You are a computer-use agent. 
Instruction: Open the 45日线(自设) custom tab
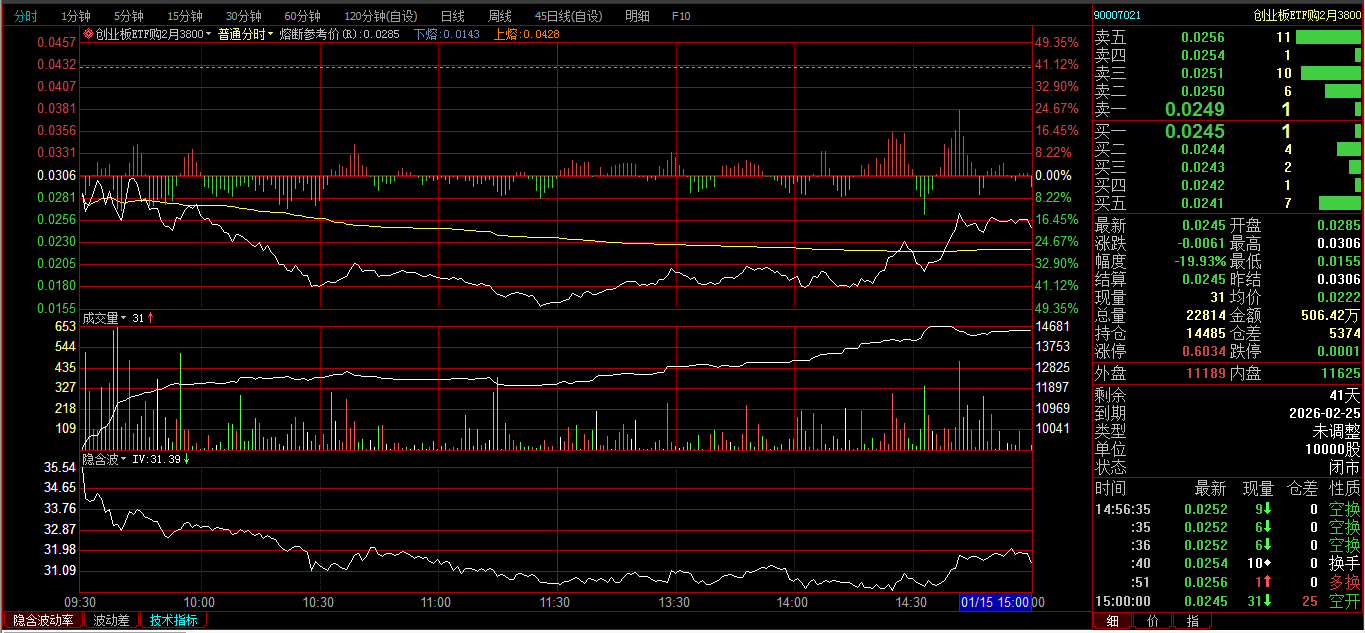[x=569, y=16]
